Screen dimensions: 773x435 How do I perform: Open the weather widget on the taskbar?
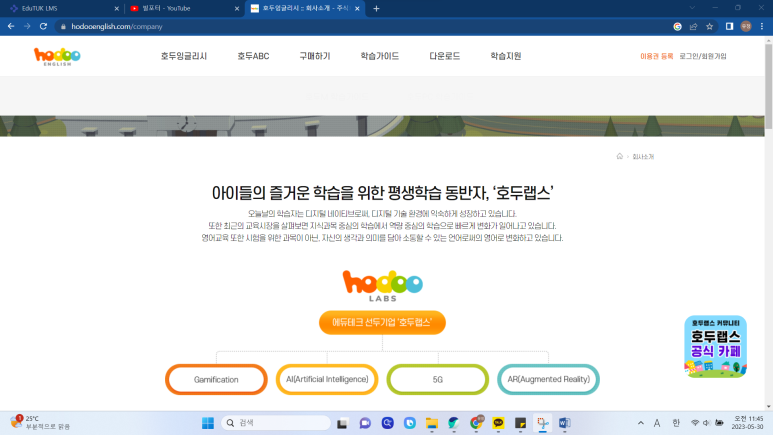[x=40, y=423]
